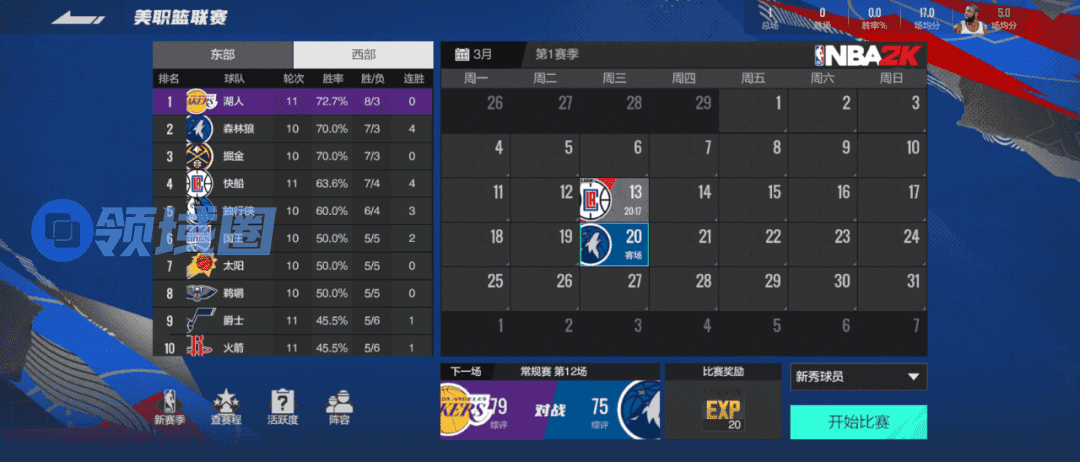Click the calendar icon beside 3月
This screenshot has width=1080, height=462.
[462, 54]
